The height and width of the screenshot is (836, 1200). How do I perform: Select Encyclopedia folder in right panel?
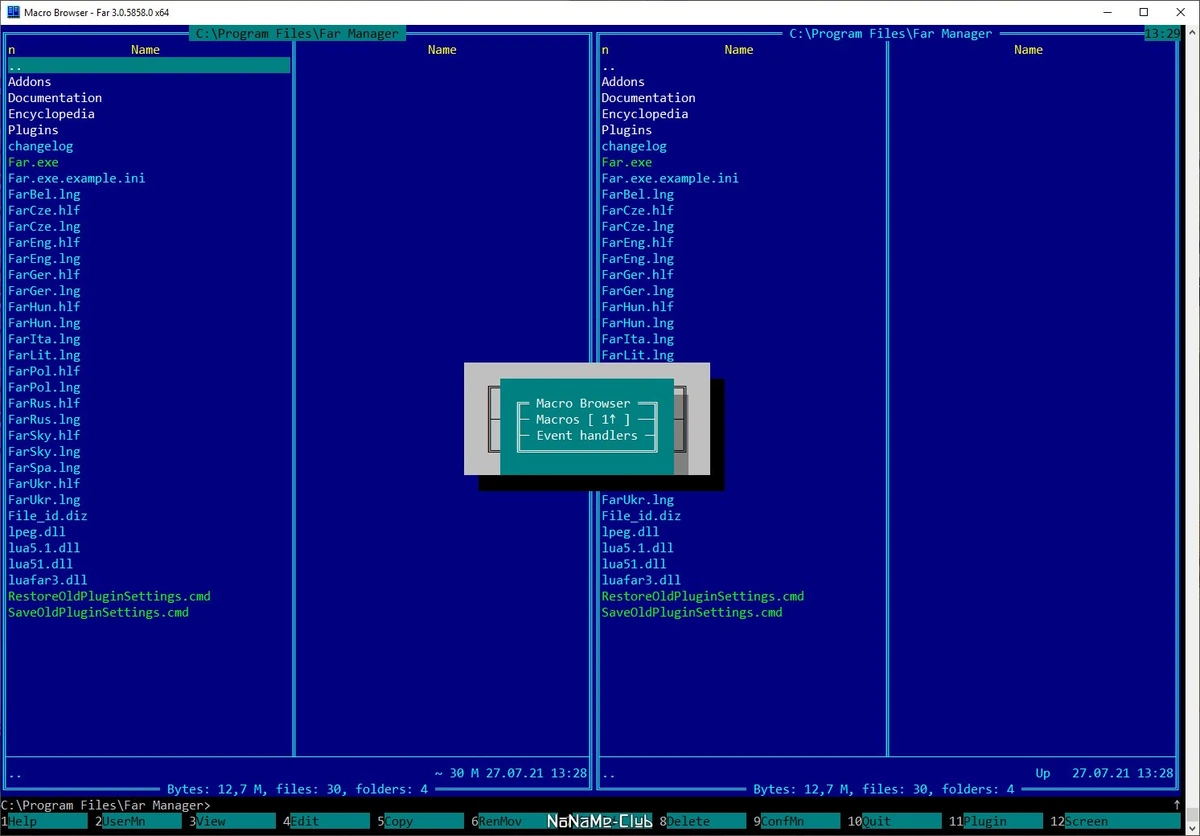645,114
